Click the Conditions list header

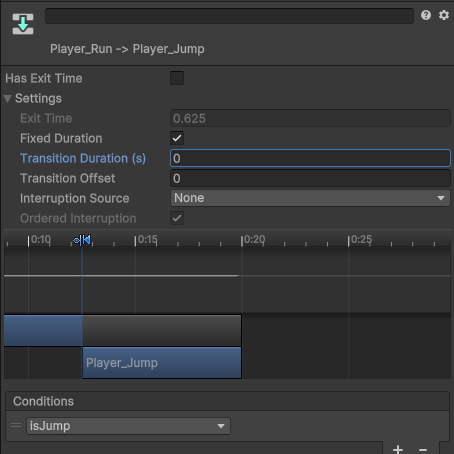click(228, 401)
